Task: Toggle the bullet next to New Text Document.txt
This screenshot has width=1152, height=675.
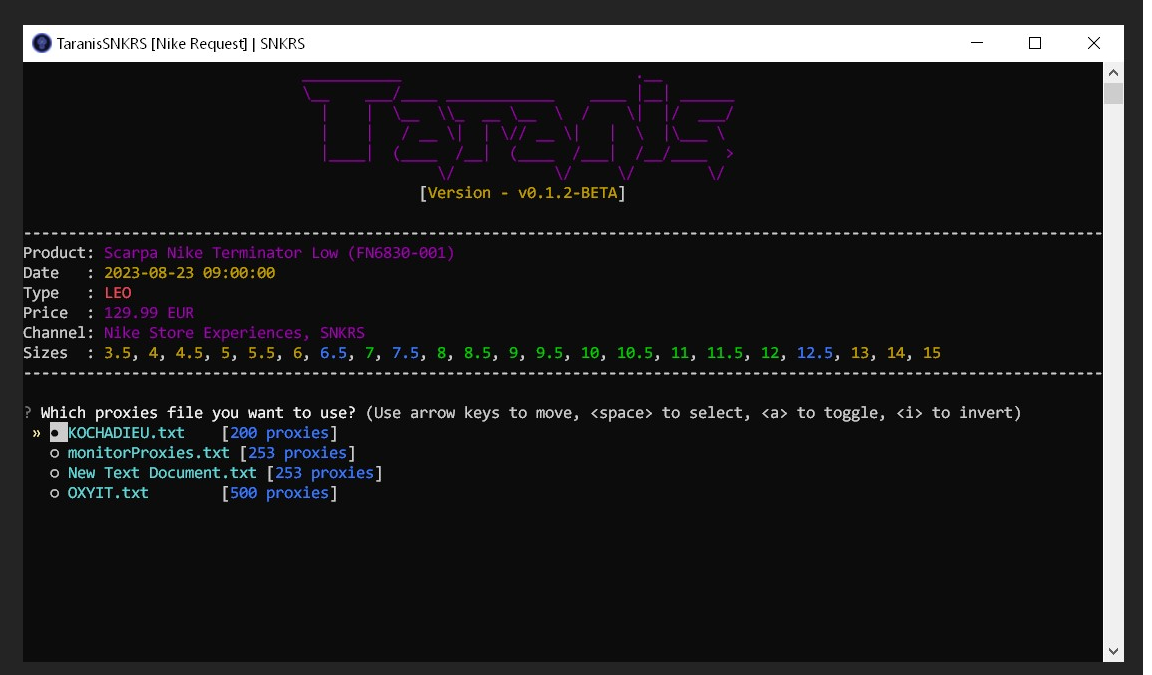Action: pos(56,473)
